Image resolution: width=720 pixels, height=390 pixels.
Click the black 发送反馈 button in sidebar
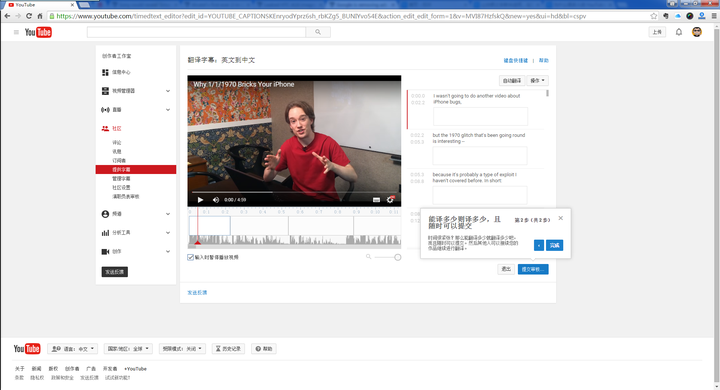pos(115,272)
